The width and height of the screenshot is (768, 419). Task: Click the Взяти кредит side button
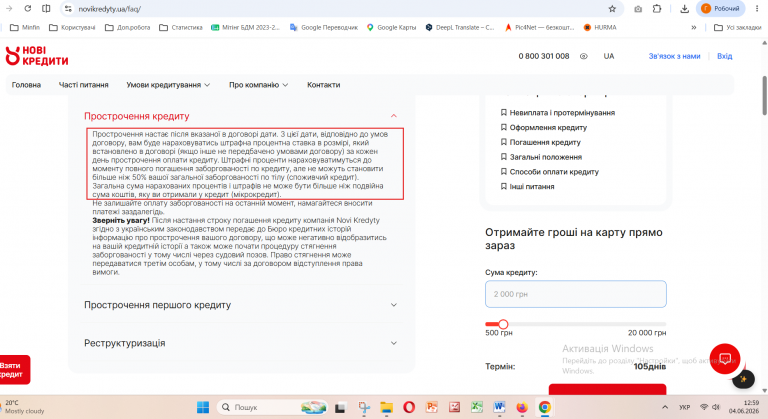tap(15, 370)
